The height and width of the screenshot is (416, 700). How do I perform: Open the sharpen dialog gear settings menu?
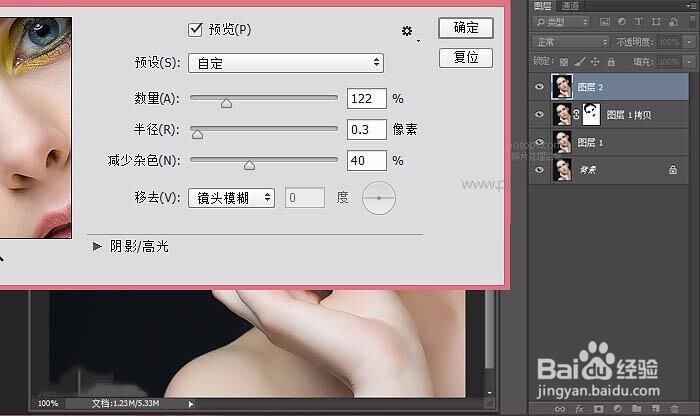click(408, 31)
